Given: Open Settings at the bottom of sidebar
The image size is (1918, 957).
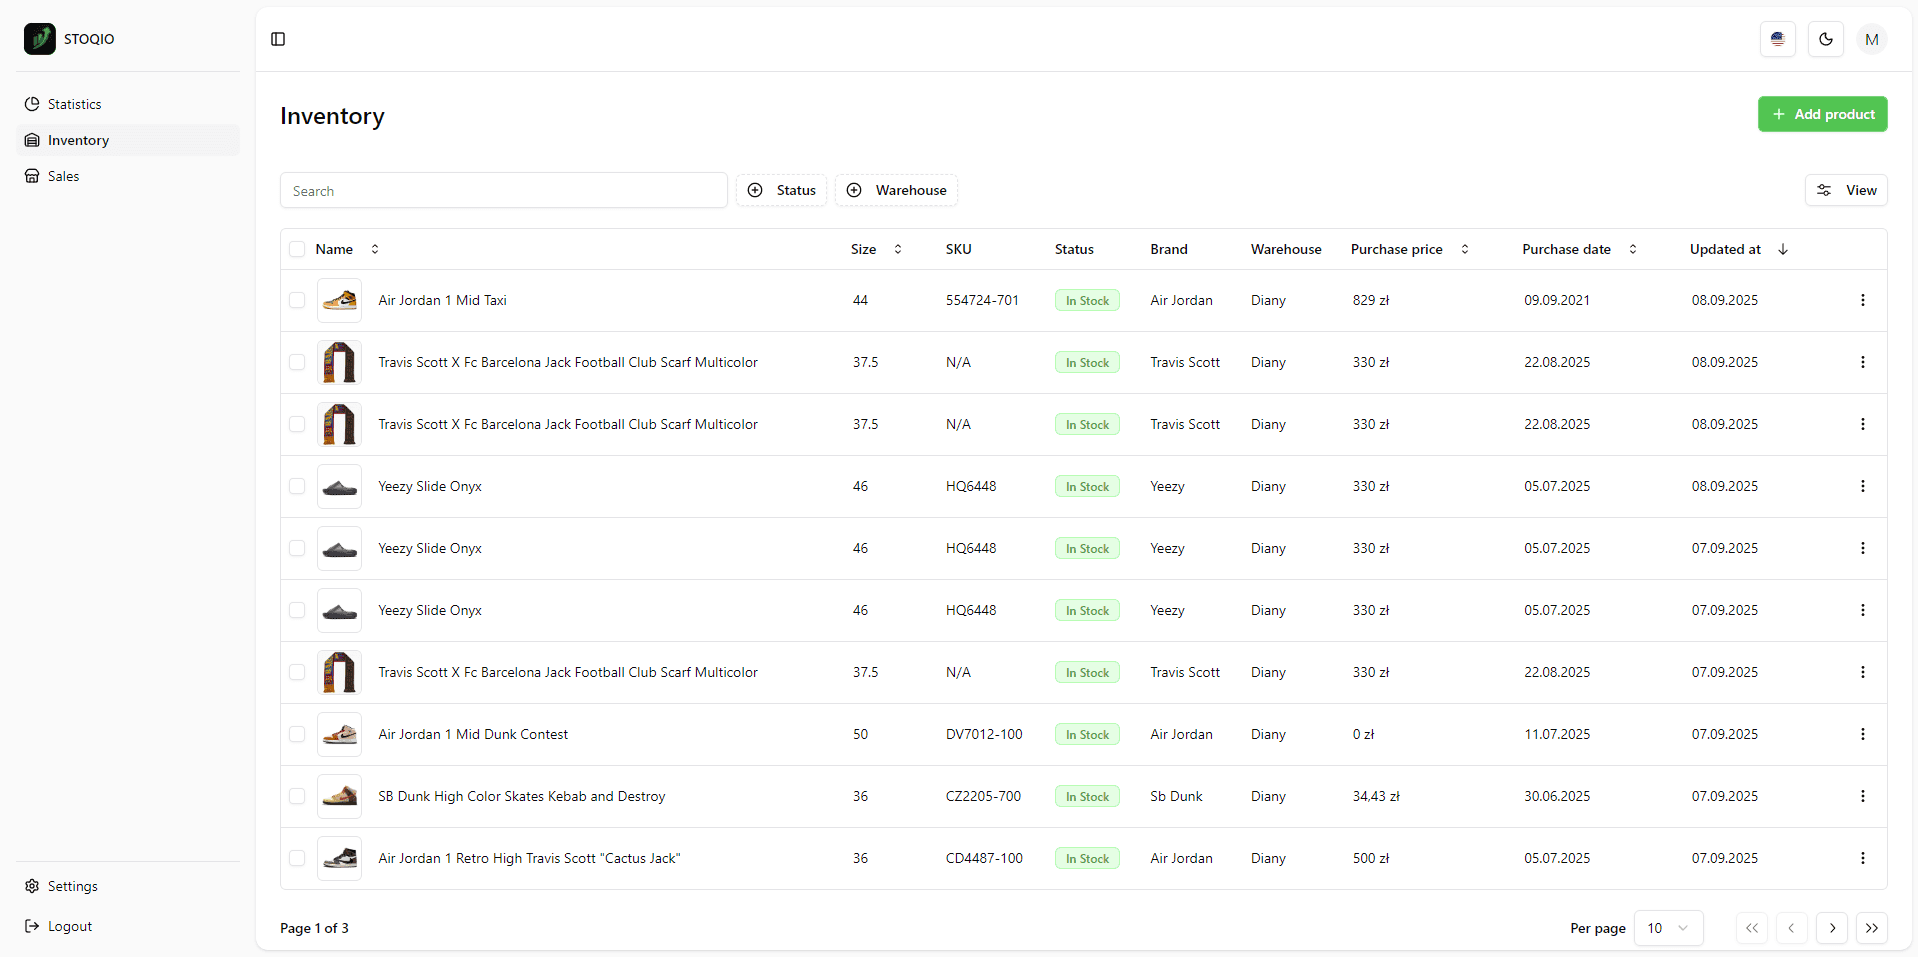Looking at the screenshot, I should click(x=72, y=886).
